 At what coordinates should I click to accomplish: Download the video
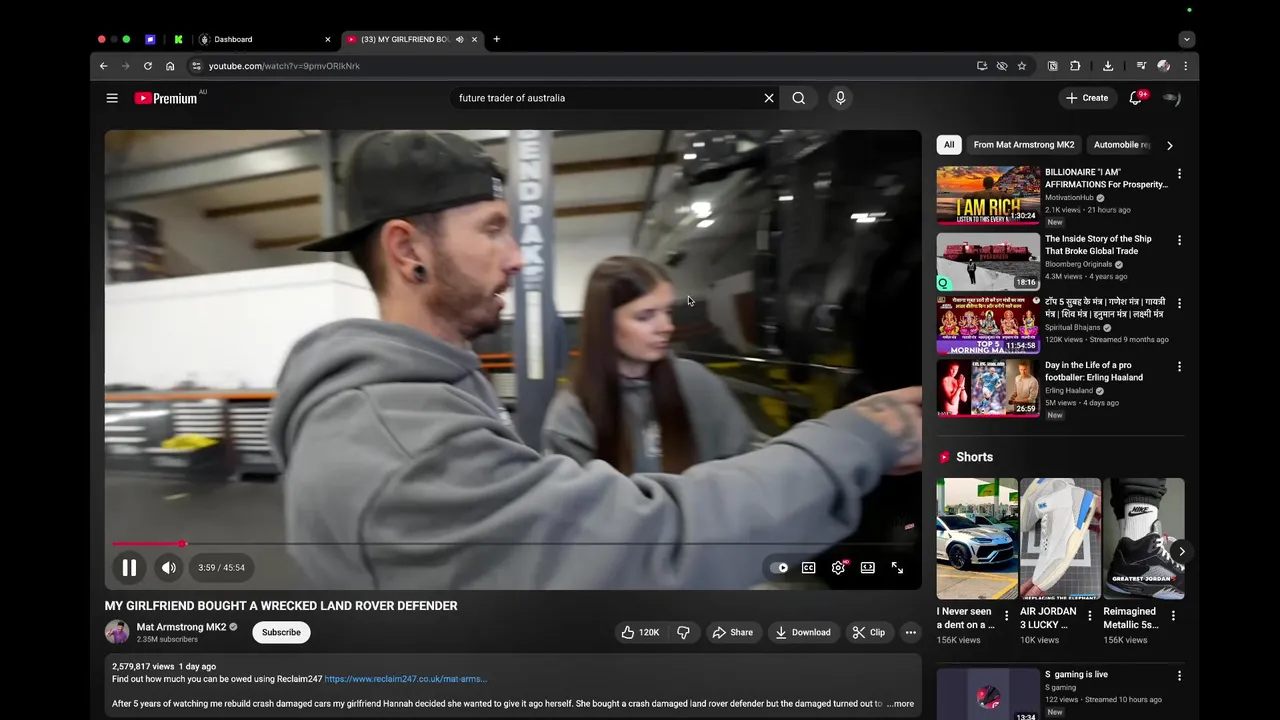(803, 632)
